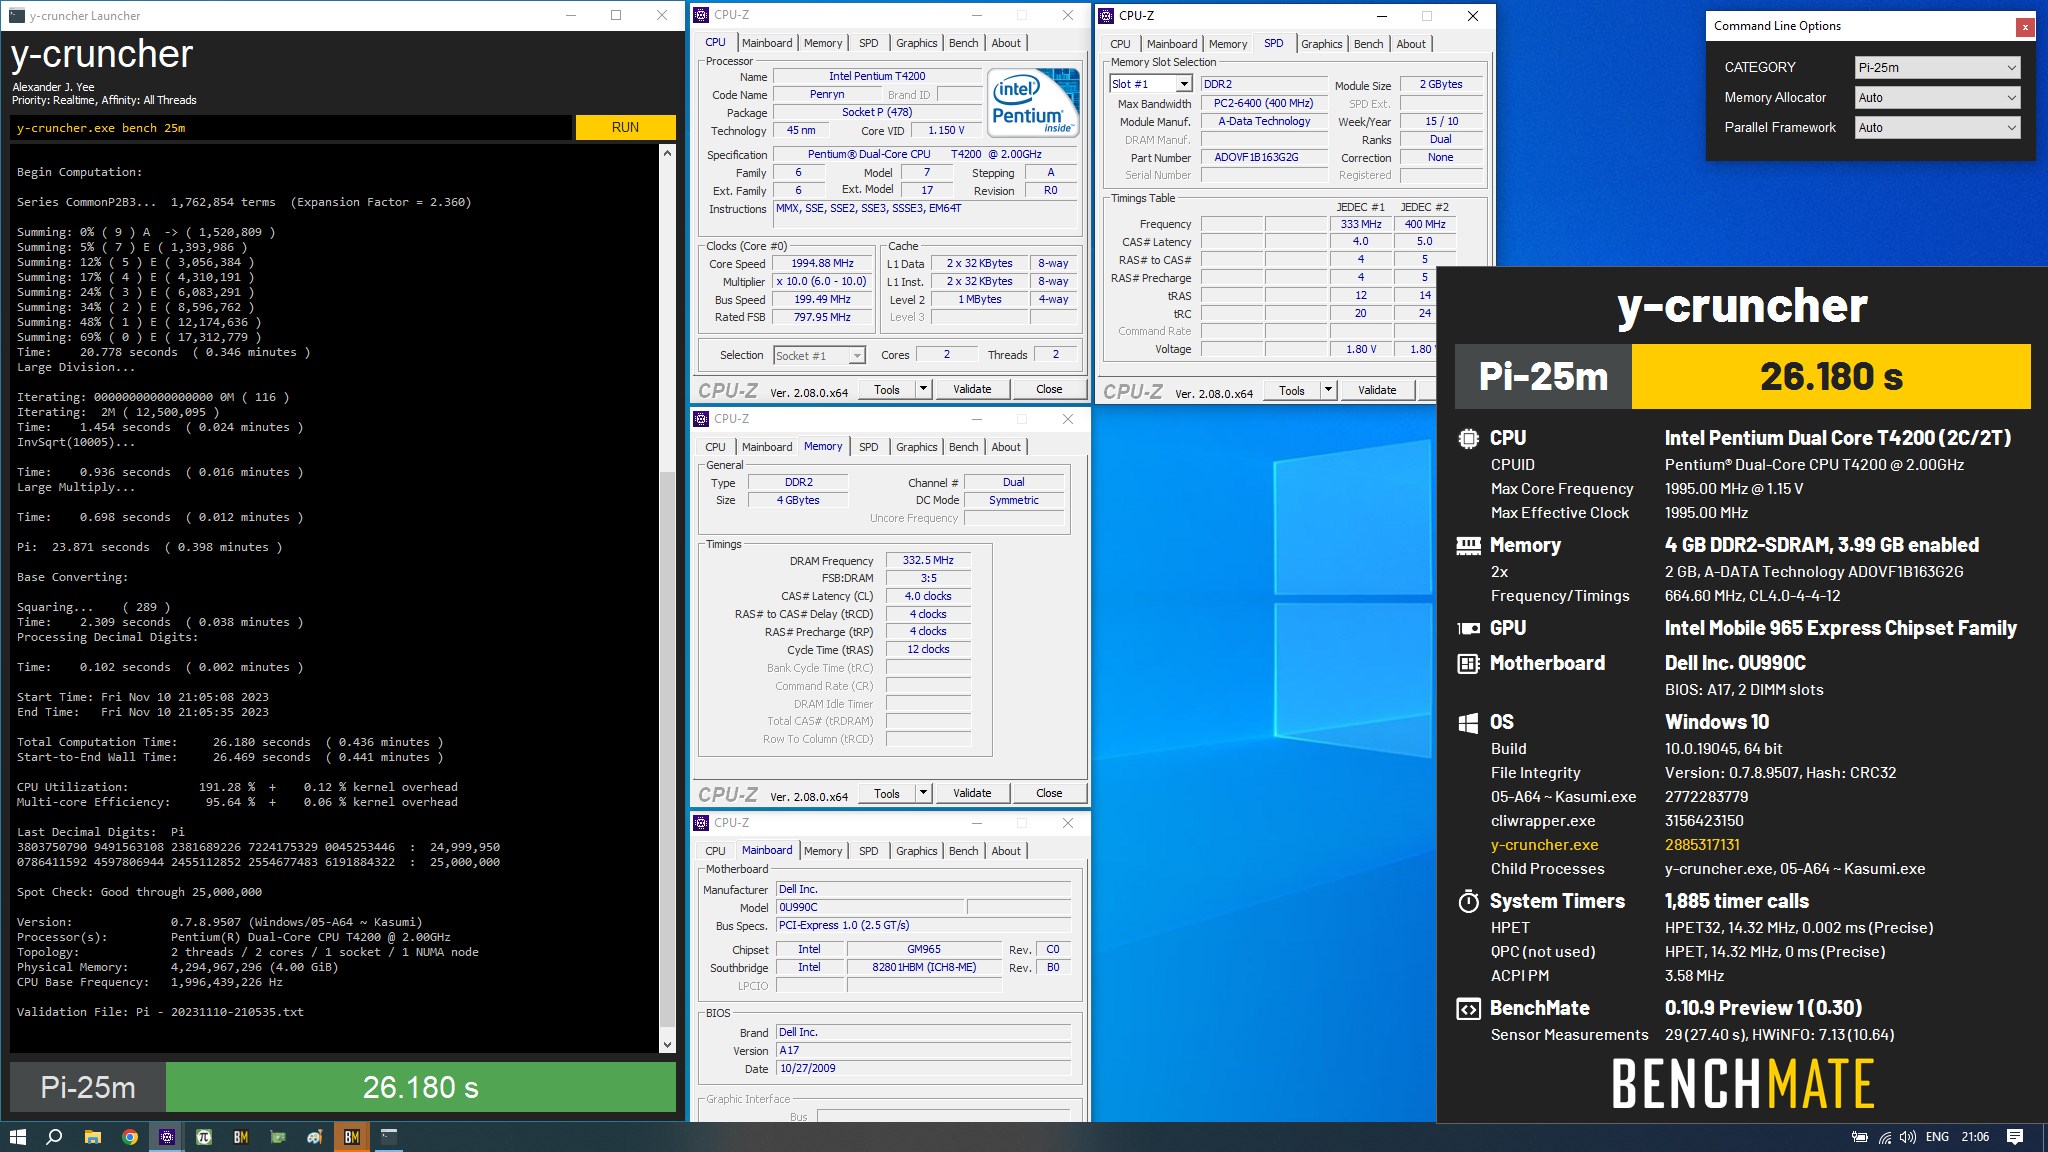Switch to highlighted orange BenchMate taskbar icon

(x=352, y=1137)
